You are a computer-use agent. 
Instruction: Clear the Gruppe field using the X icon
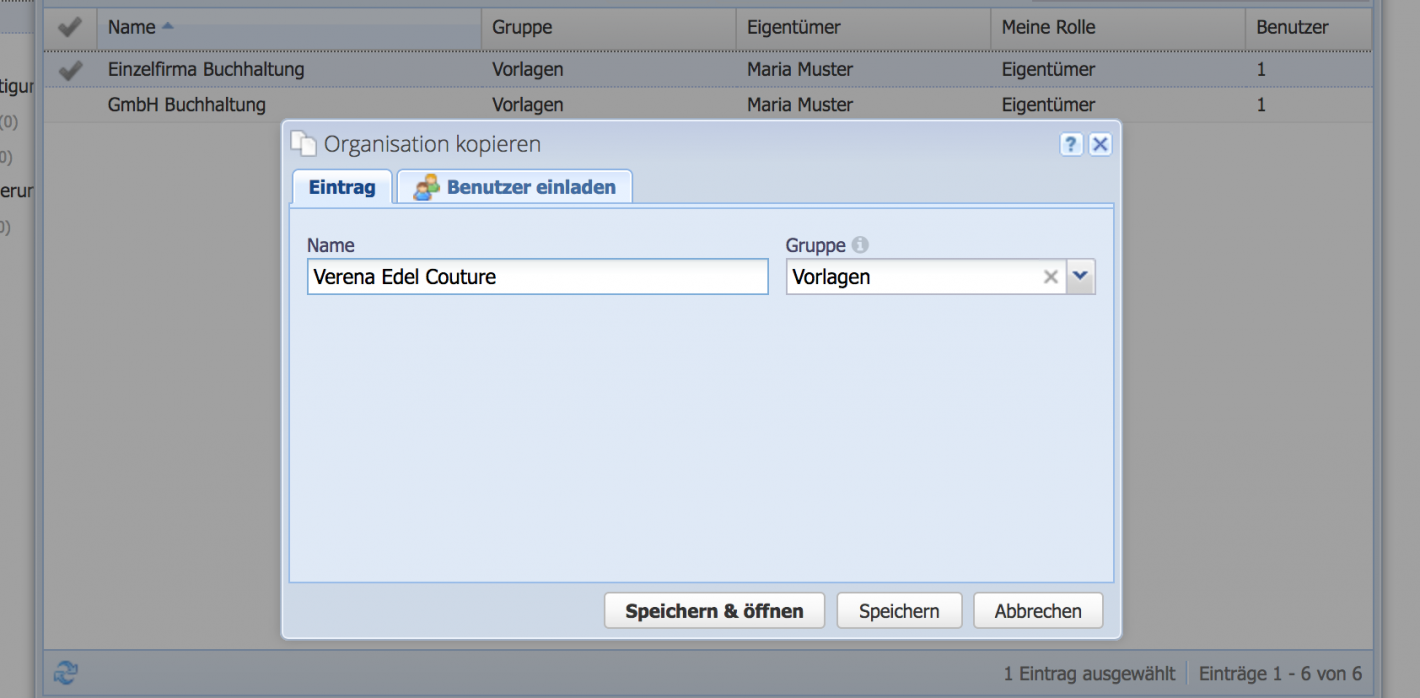pos(1050,277)
